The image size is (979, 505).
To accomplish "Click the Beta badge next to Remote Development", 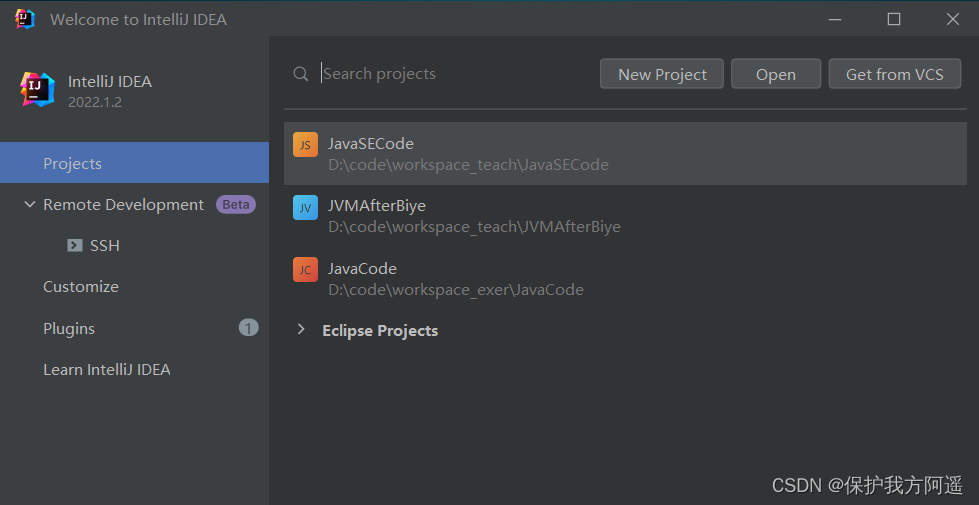I will coord(236,205).
